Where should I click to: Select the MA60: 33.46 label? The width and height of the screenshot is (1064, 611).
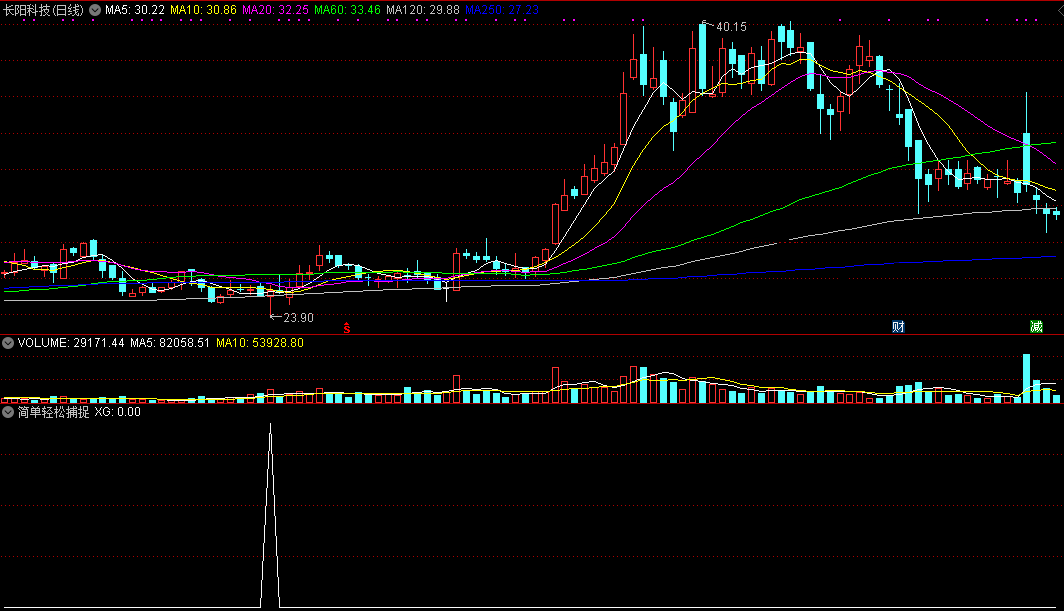(347, 10)
